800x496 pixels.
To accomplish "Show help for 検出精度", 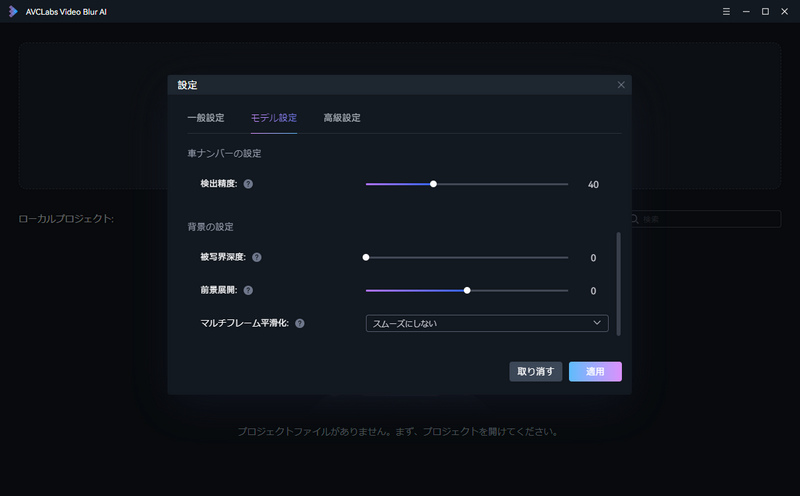I will [248, 184].
